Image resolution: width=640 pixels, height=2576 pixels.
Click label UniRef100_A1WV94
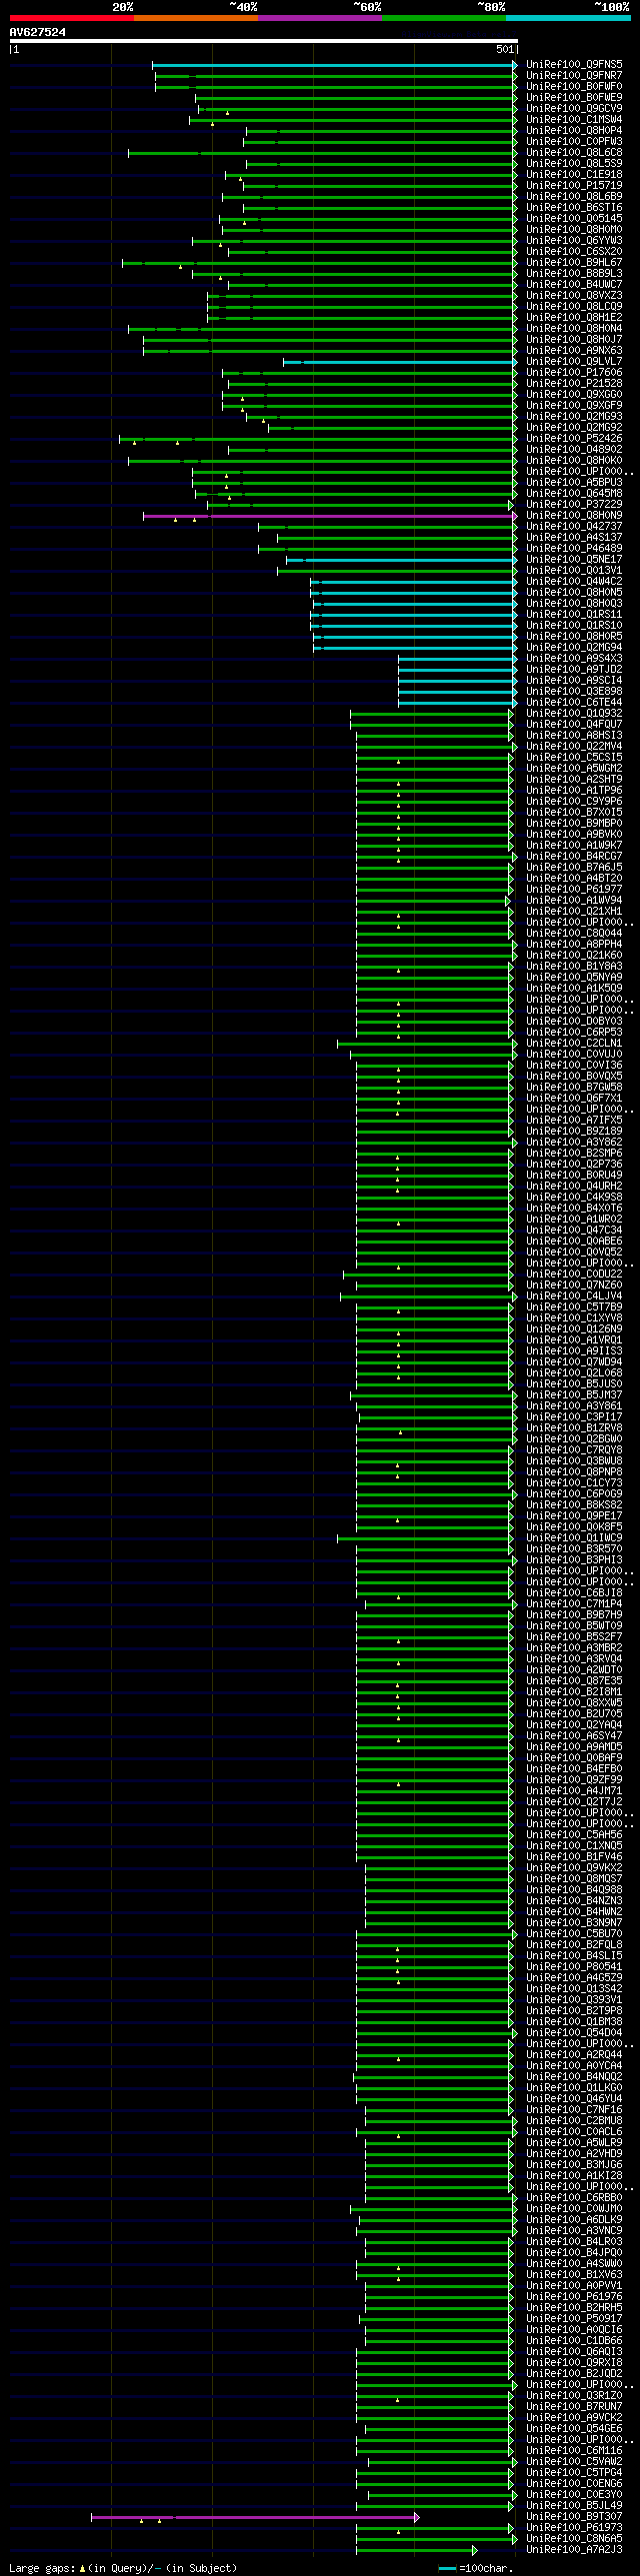pyautogui.click(x=574, y=901)
